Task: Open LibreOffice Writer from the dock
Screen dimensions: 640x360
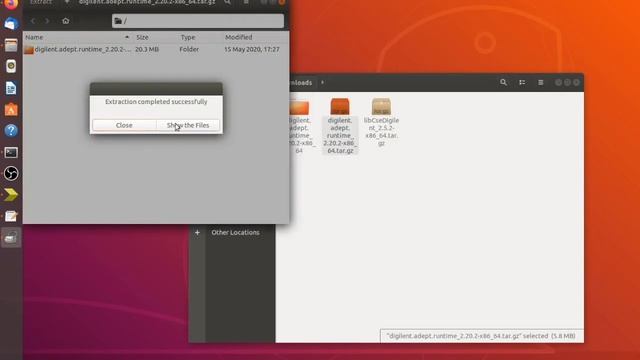Action: (11, 88)
